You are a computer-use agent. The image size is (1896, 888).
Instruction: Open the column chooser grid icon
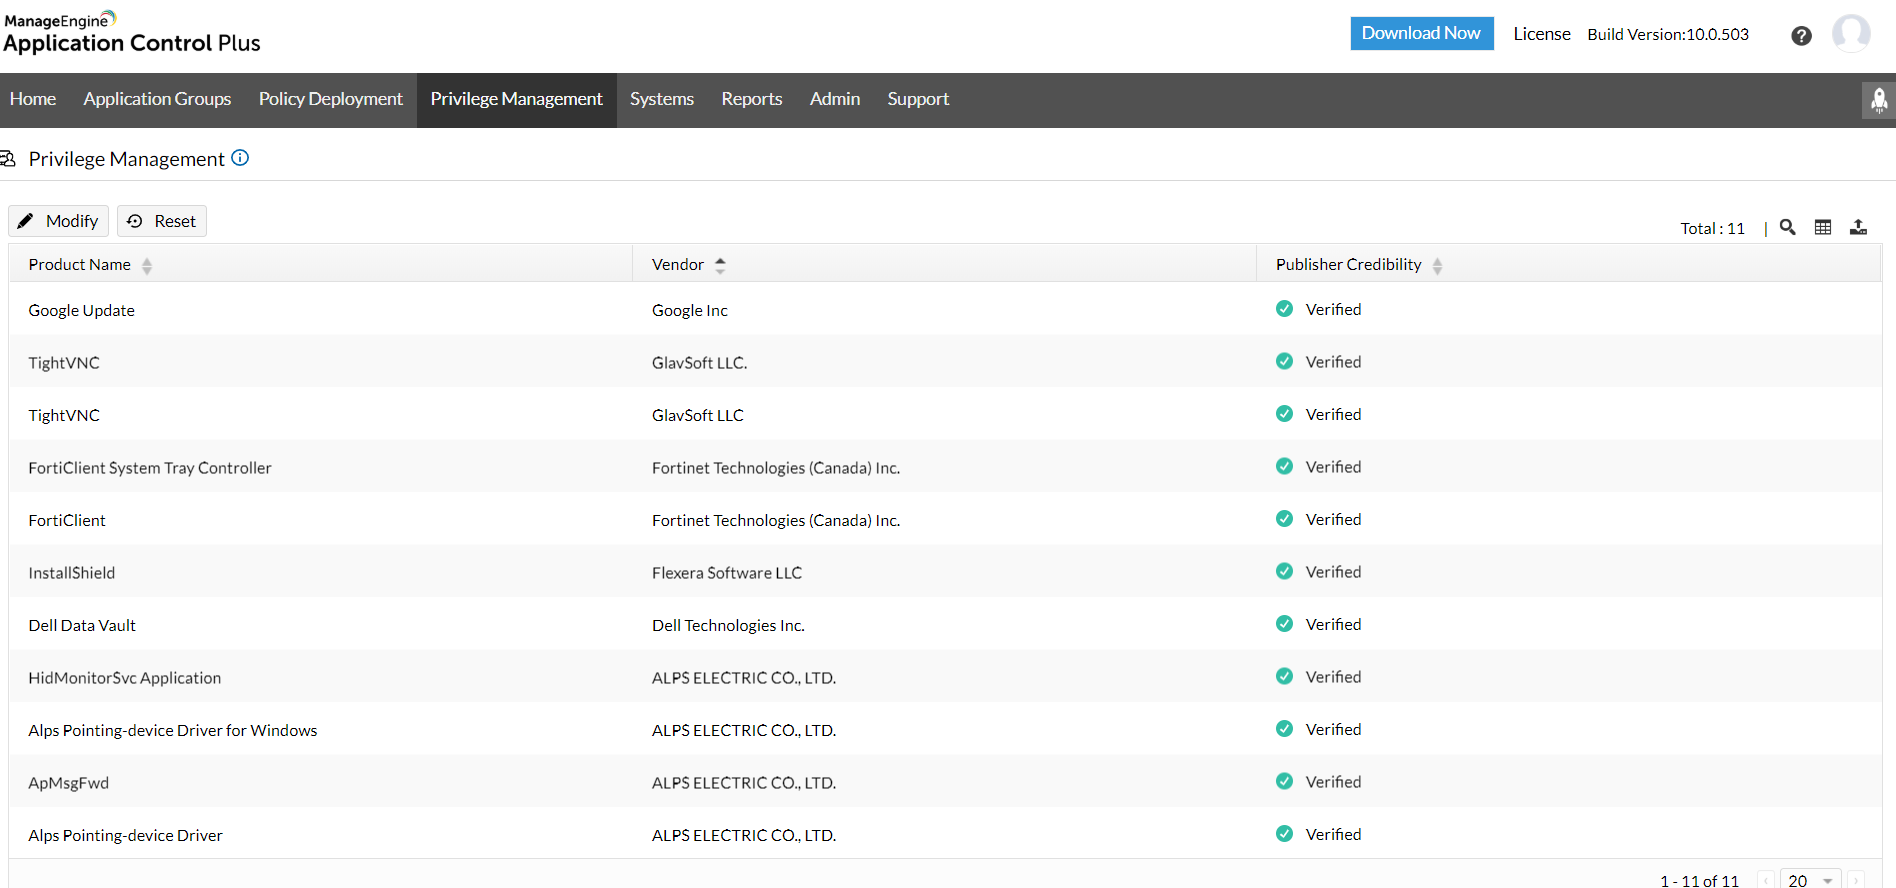coord(1823,227)
